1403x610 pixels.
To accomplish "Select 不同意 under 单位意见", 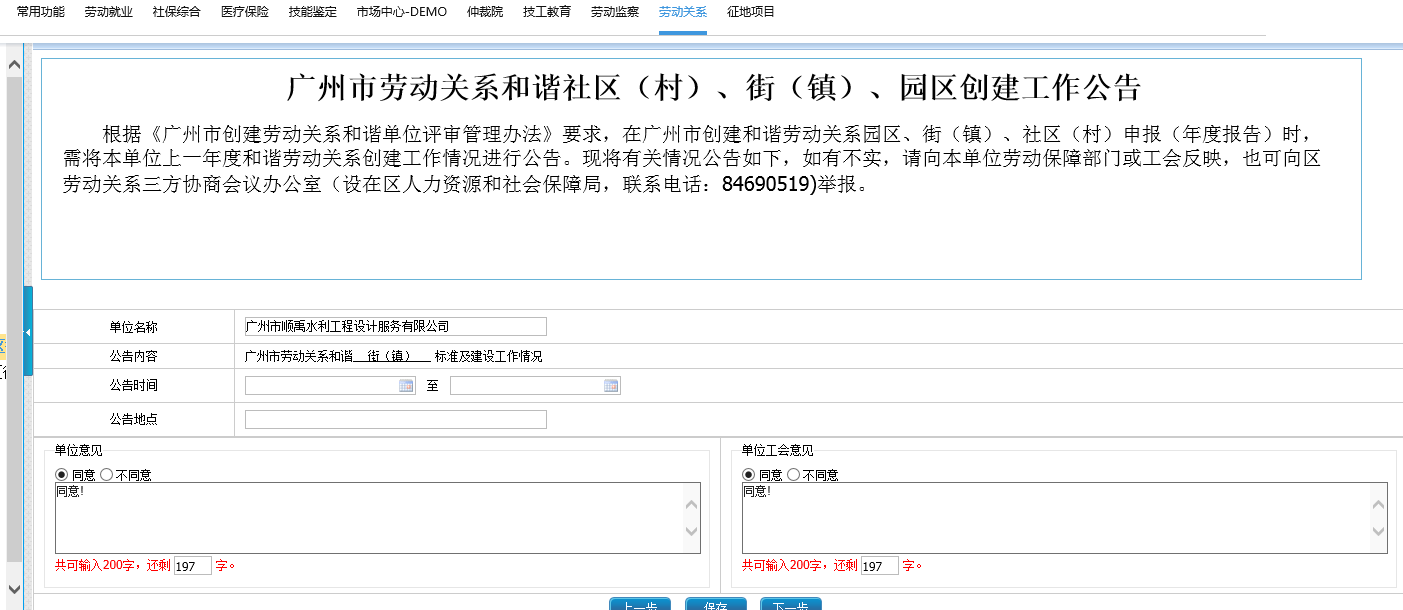I will [x=106, y=475].
